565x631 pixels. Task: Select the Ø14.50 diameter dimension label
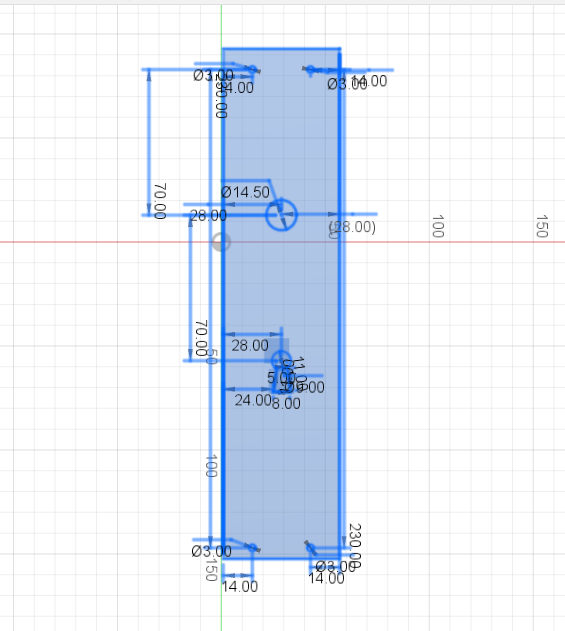coord(245,192)
